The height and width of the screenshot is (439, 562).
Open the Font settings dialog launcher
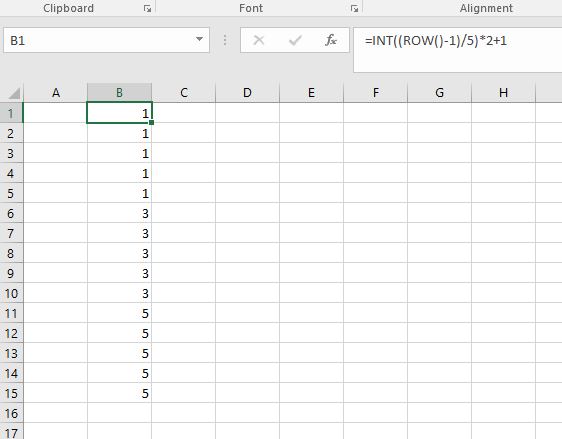pos(354,9)
